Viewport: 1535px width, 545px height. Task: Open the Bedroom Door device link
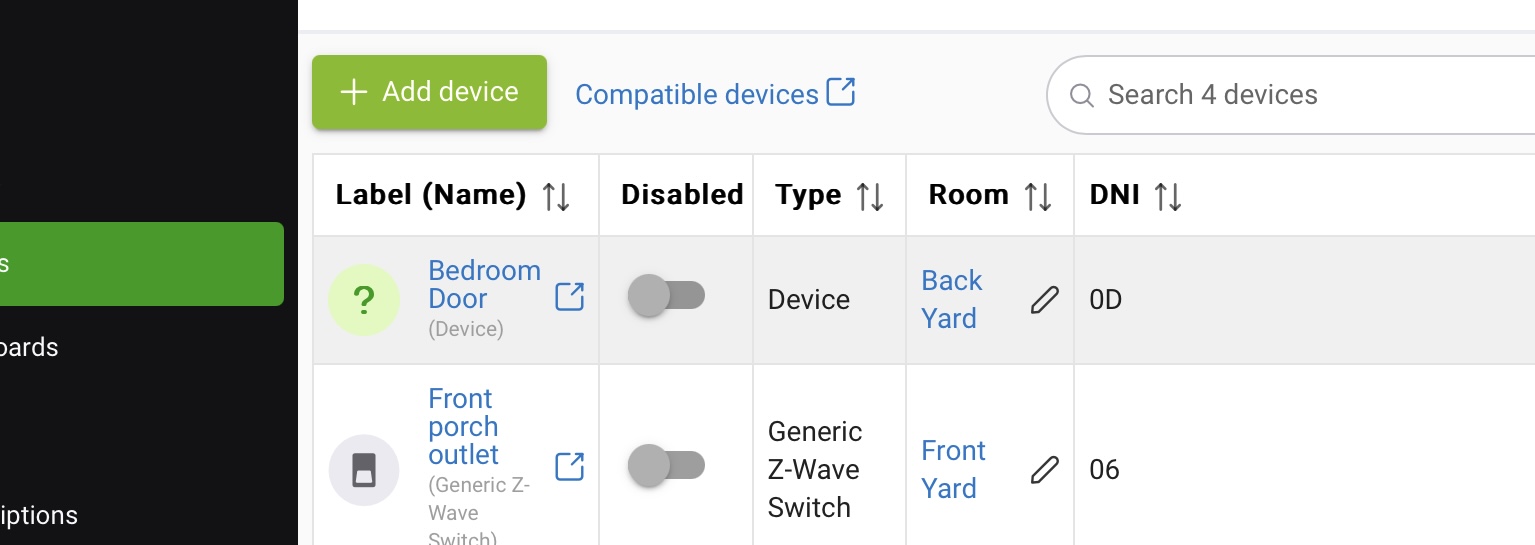point(484,285)
